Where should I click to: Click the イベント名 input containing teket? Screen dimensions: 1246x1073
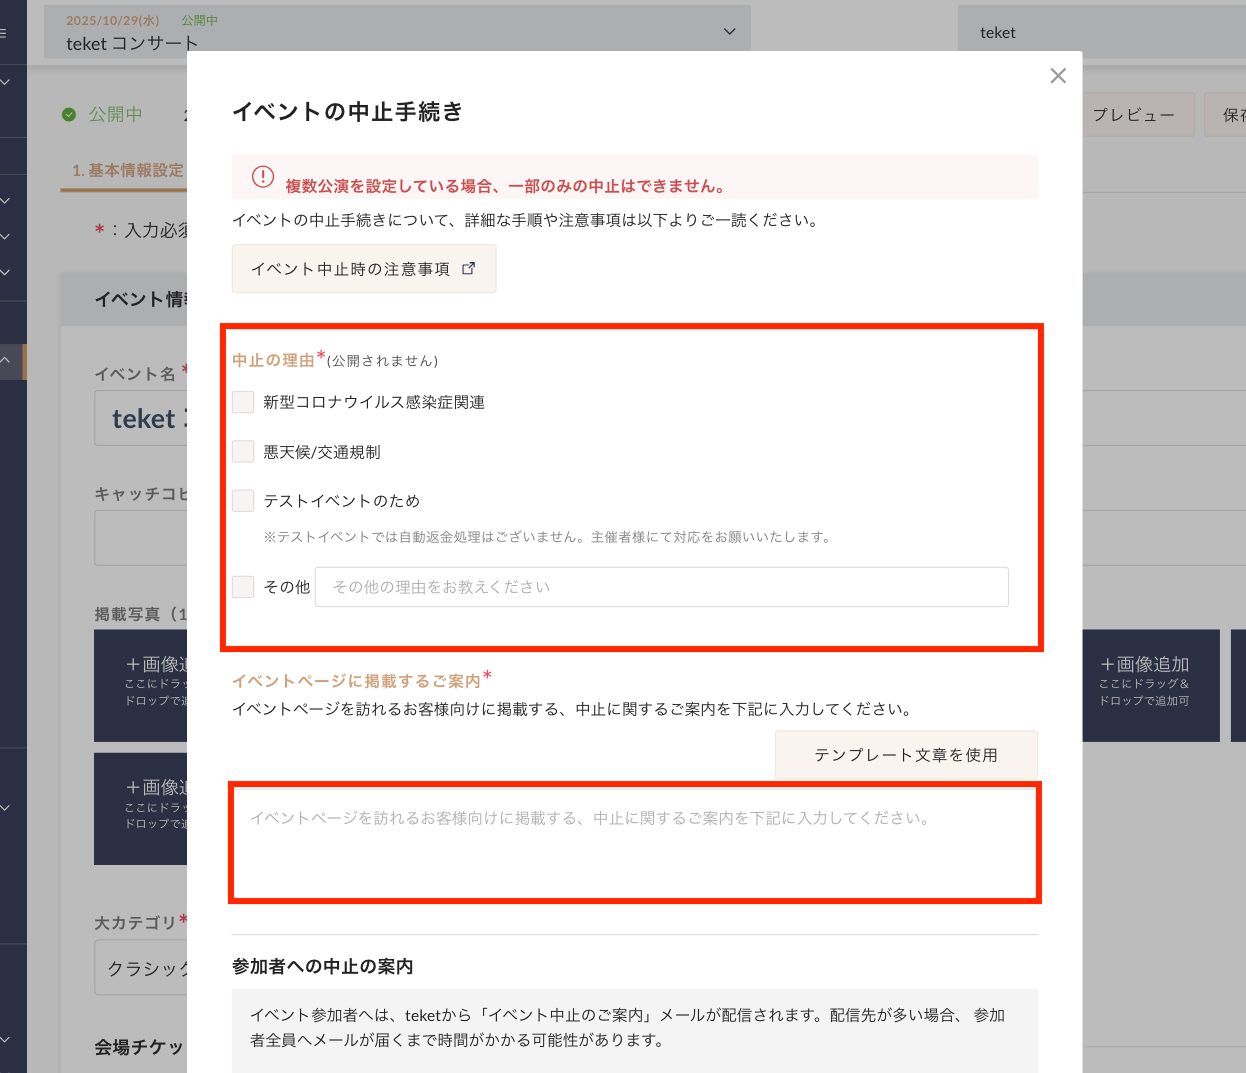coord(142,419)
